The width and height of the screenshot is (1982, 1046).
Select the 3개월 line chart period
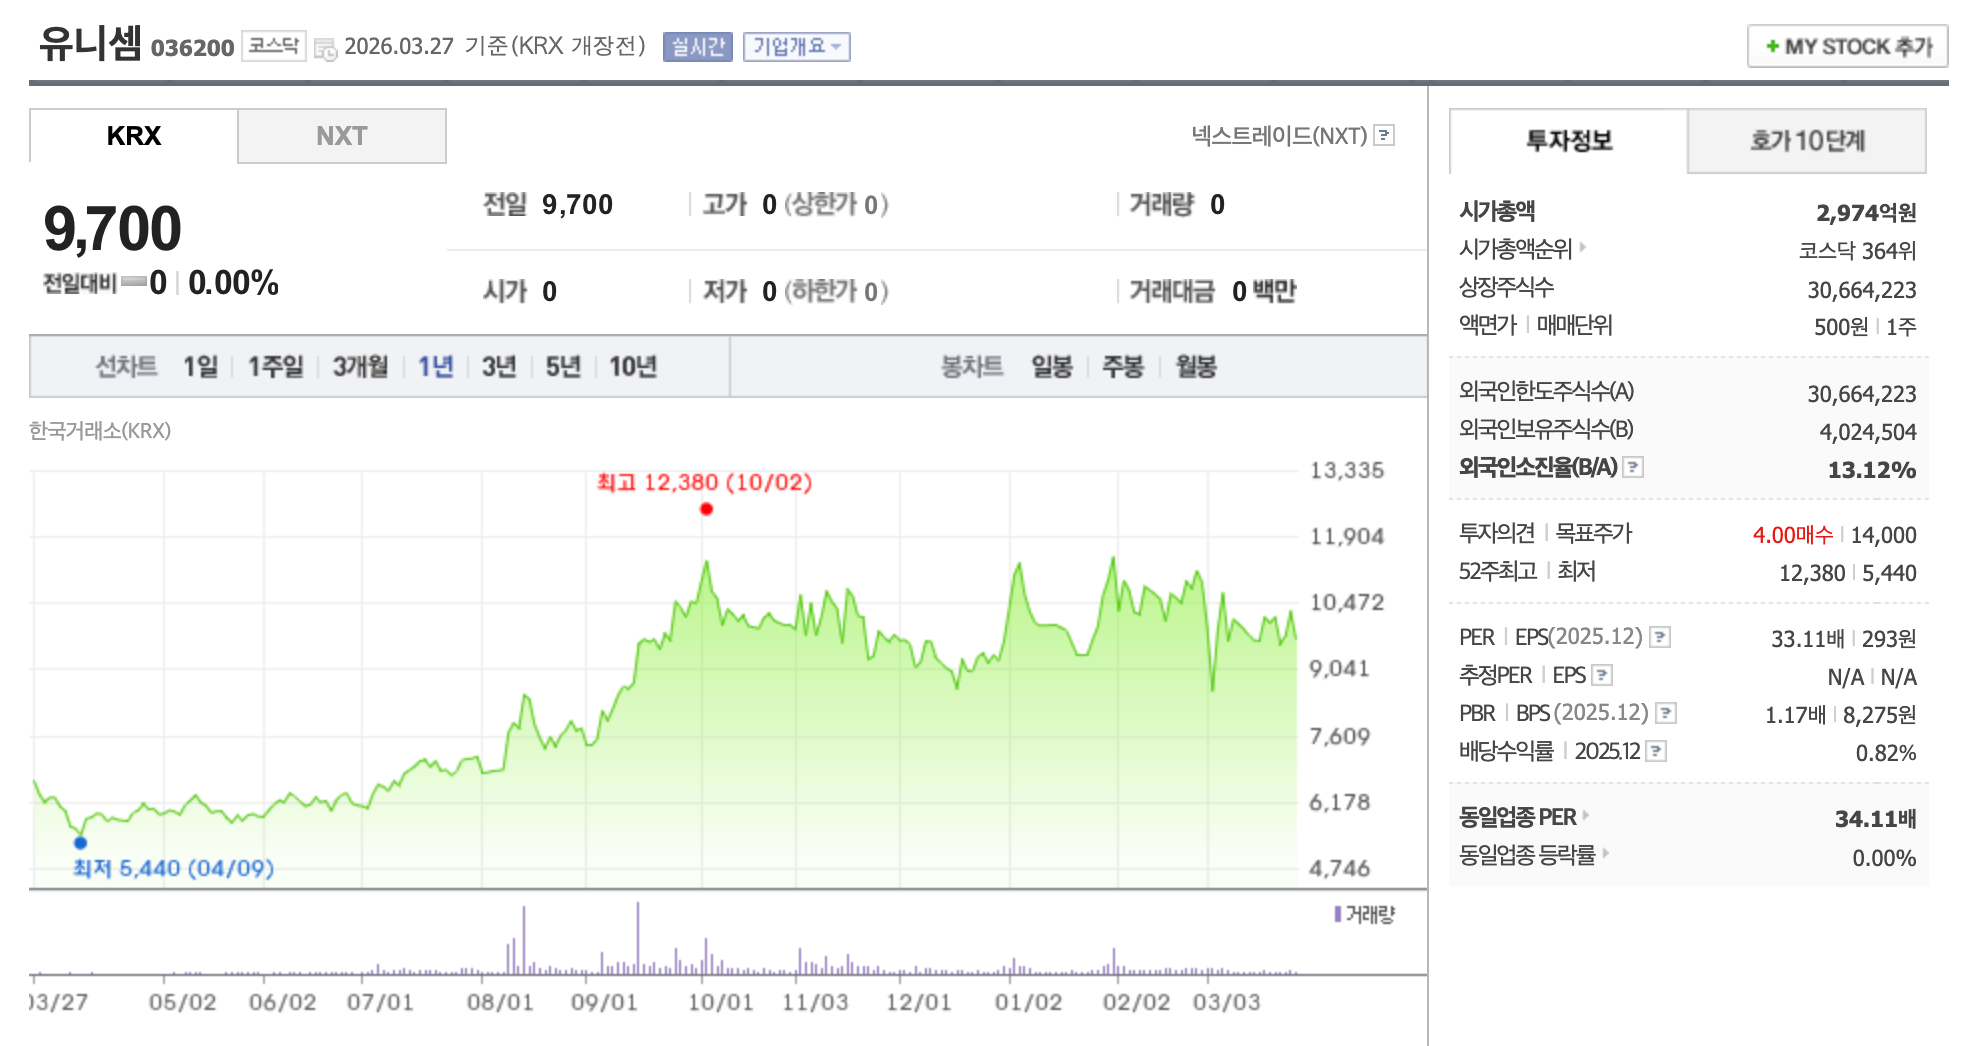click(x=360, y=367)
